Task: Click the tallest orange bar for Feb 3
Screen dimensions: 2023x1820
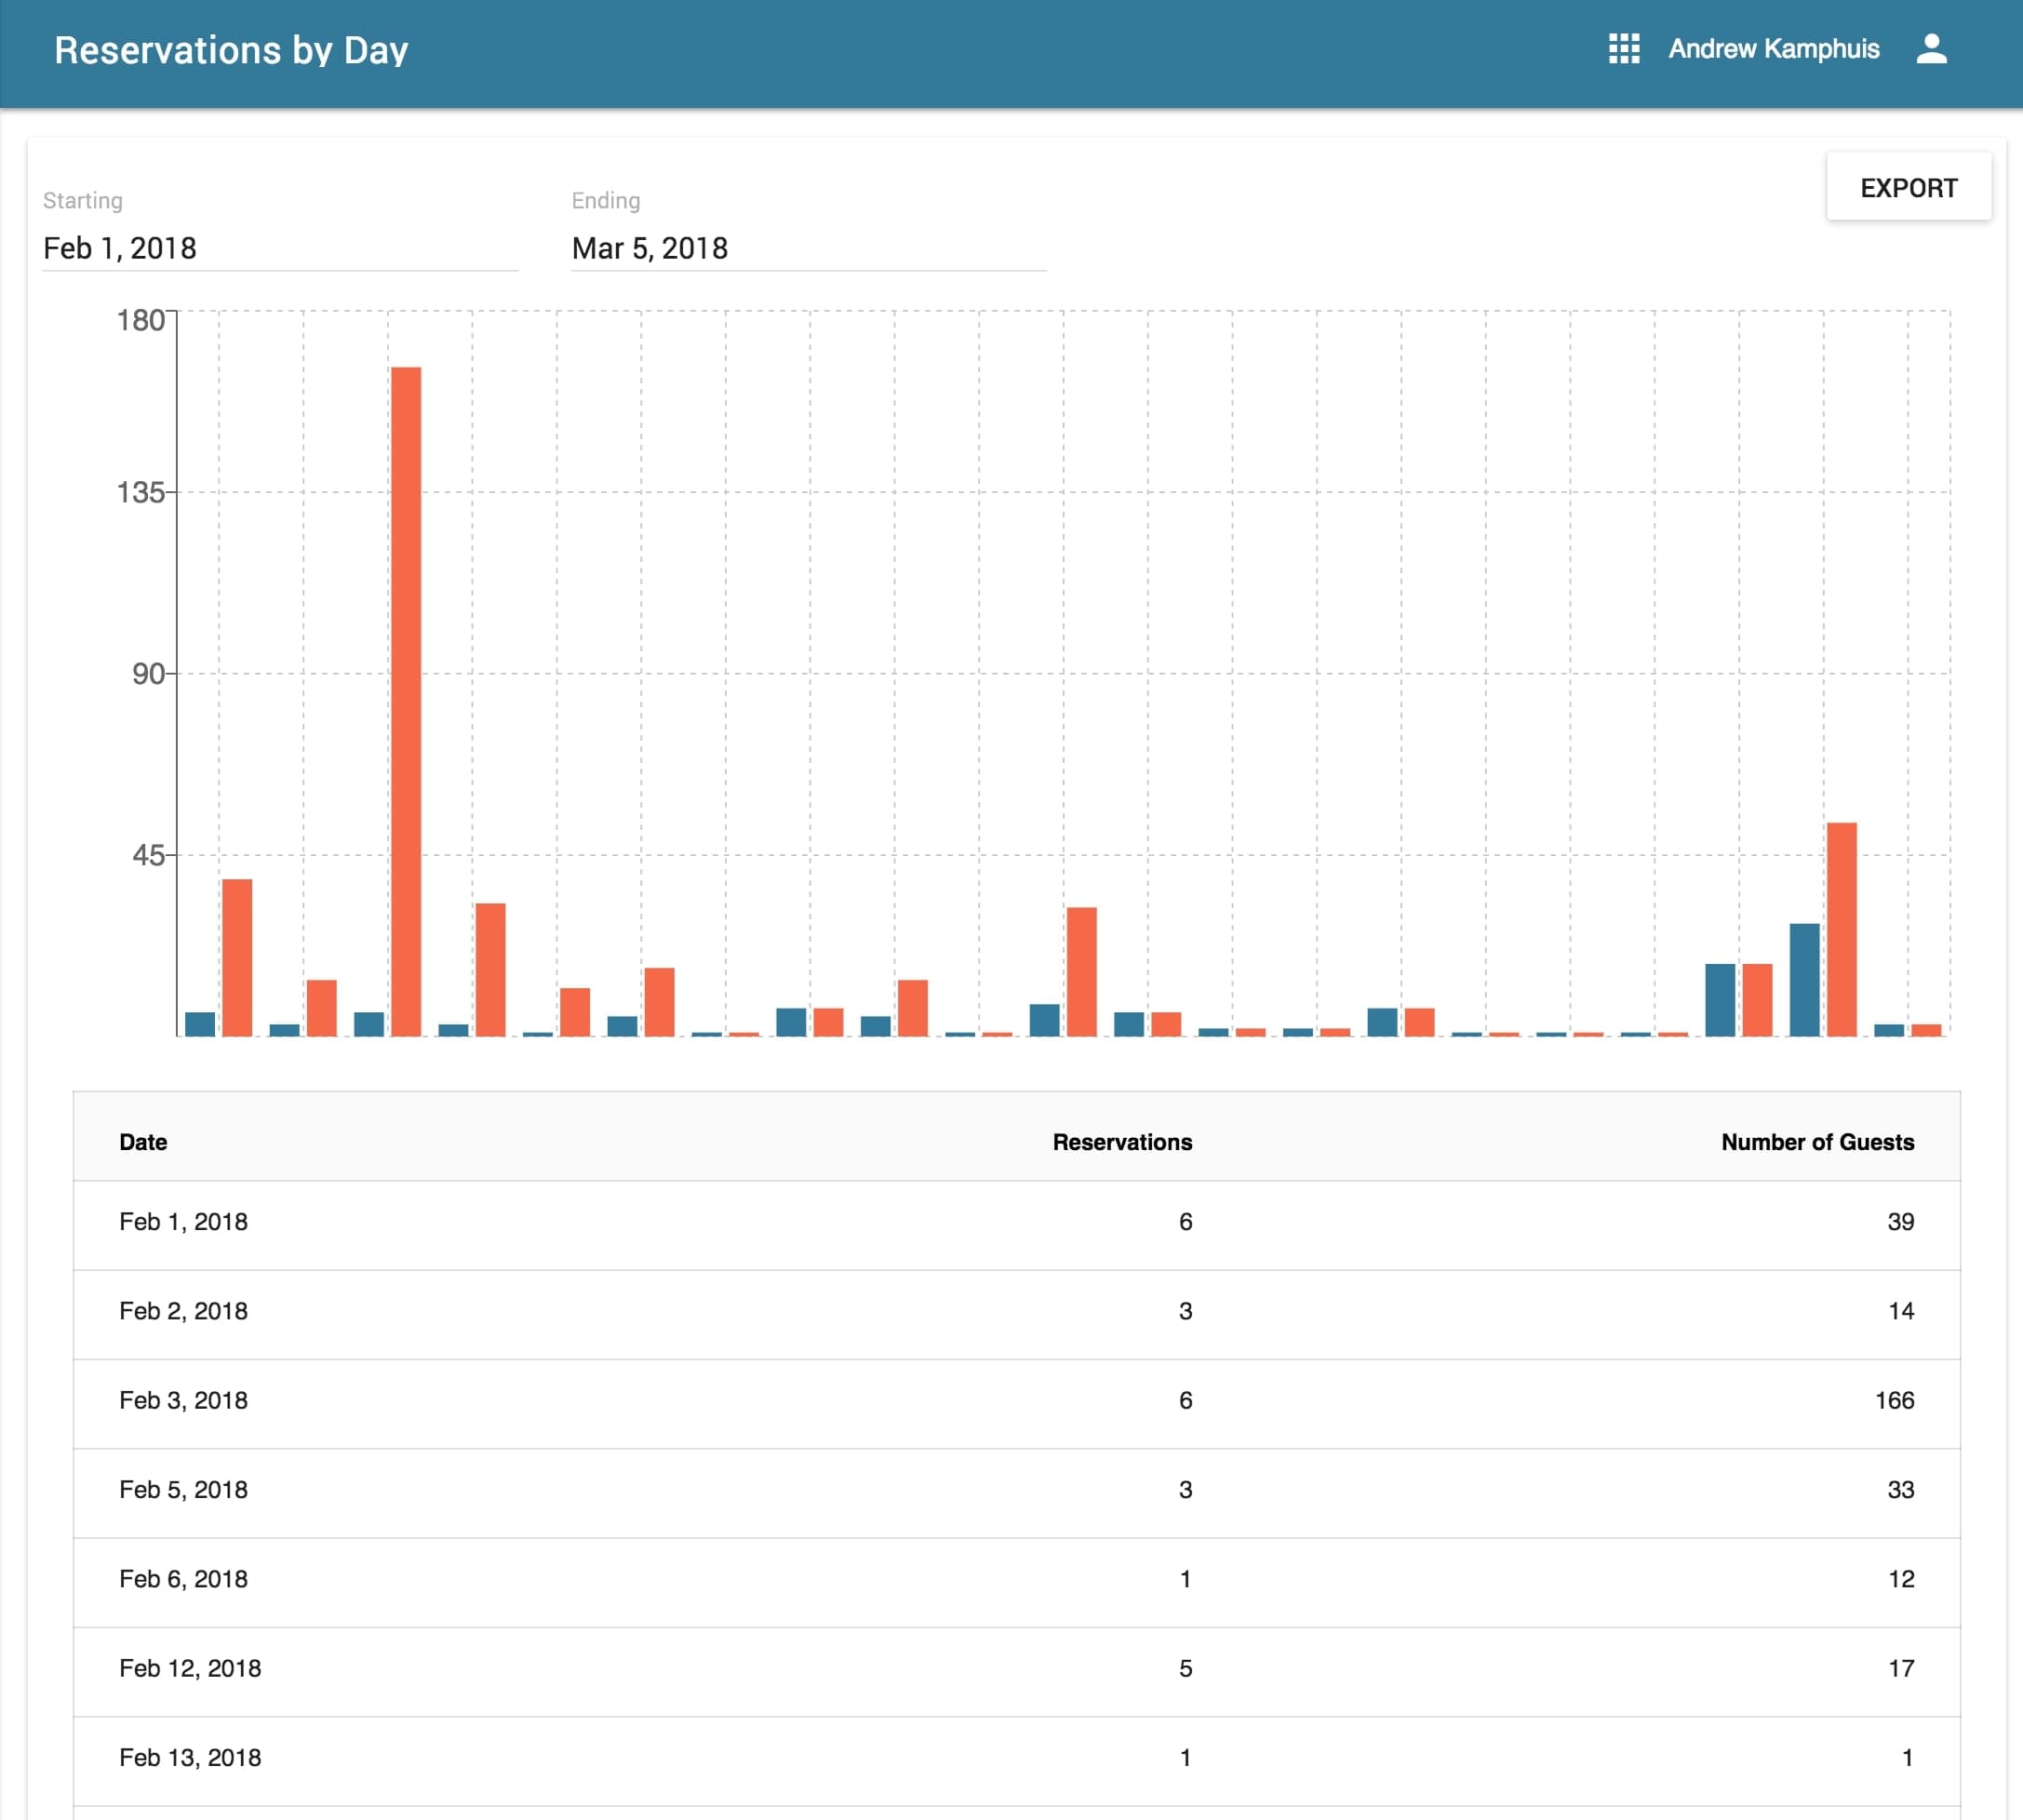Action: tap(406, 700)
